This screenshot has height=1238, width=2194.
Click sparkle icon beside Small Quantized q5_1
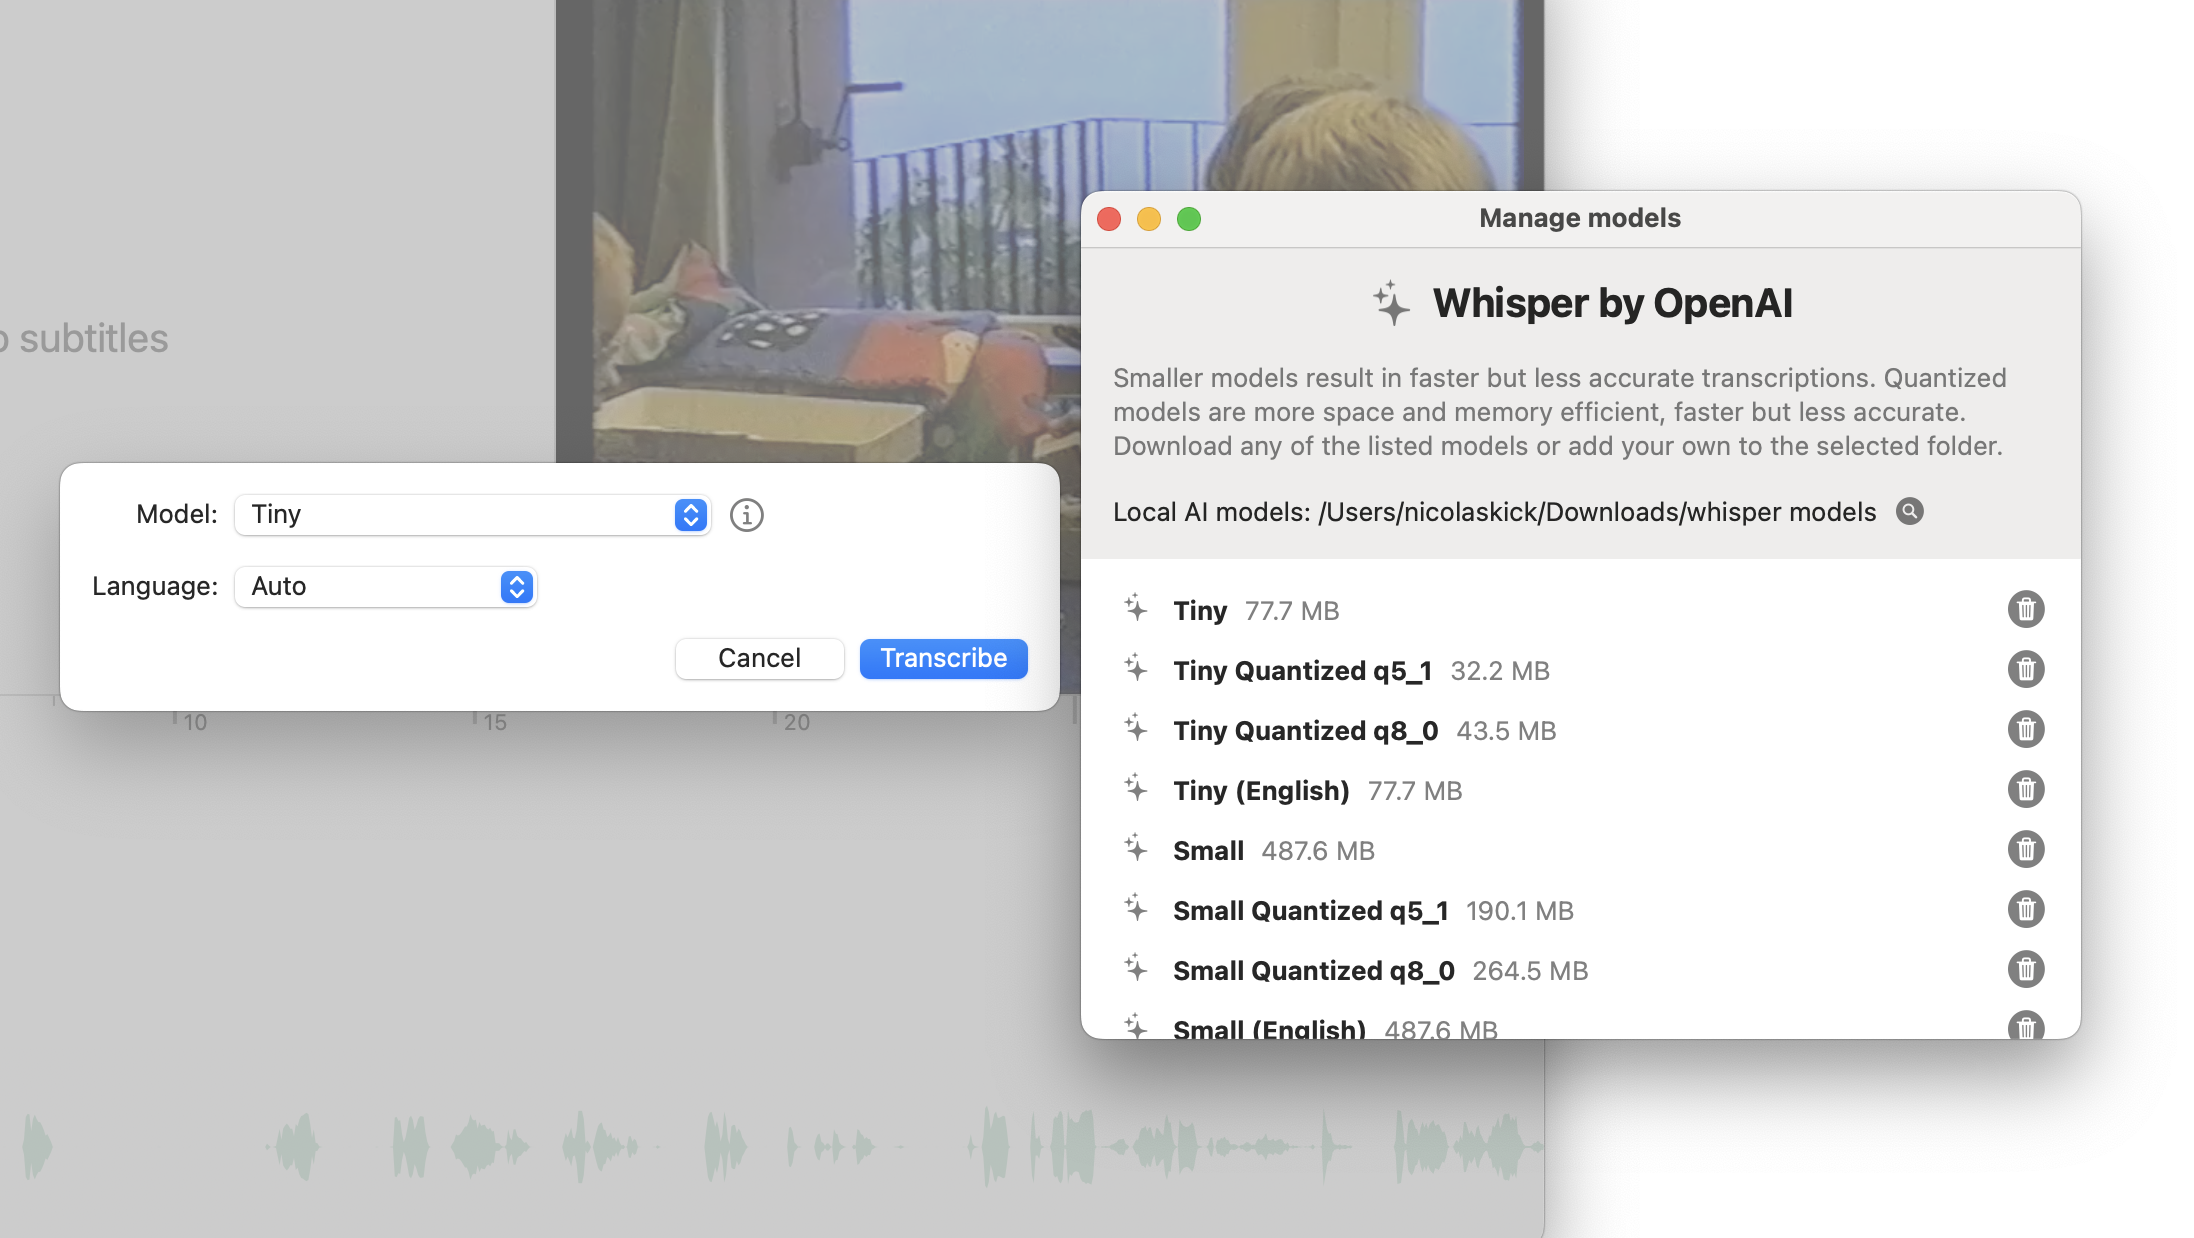pos(1135,908)
